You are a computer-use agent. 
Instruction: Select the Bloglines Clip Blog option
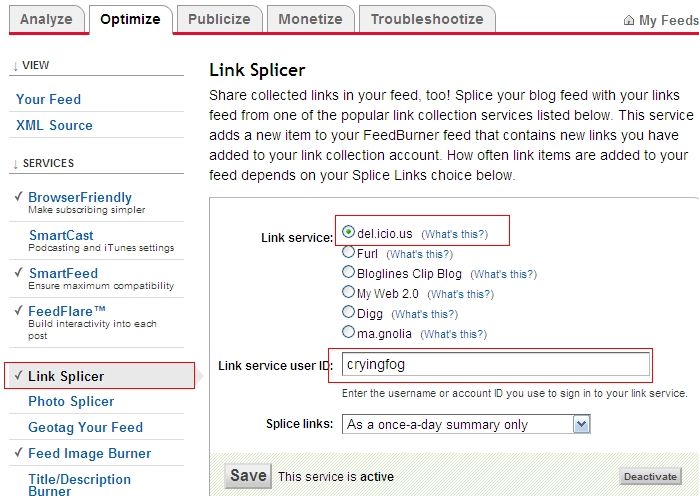(x=348, y=272)
